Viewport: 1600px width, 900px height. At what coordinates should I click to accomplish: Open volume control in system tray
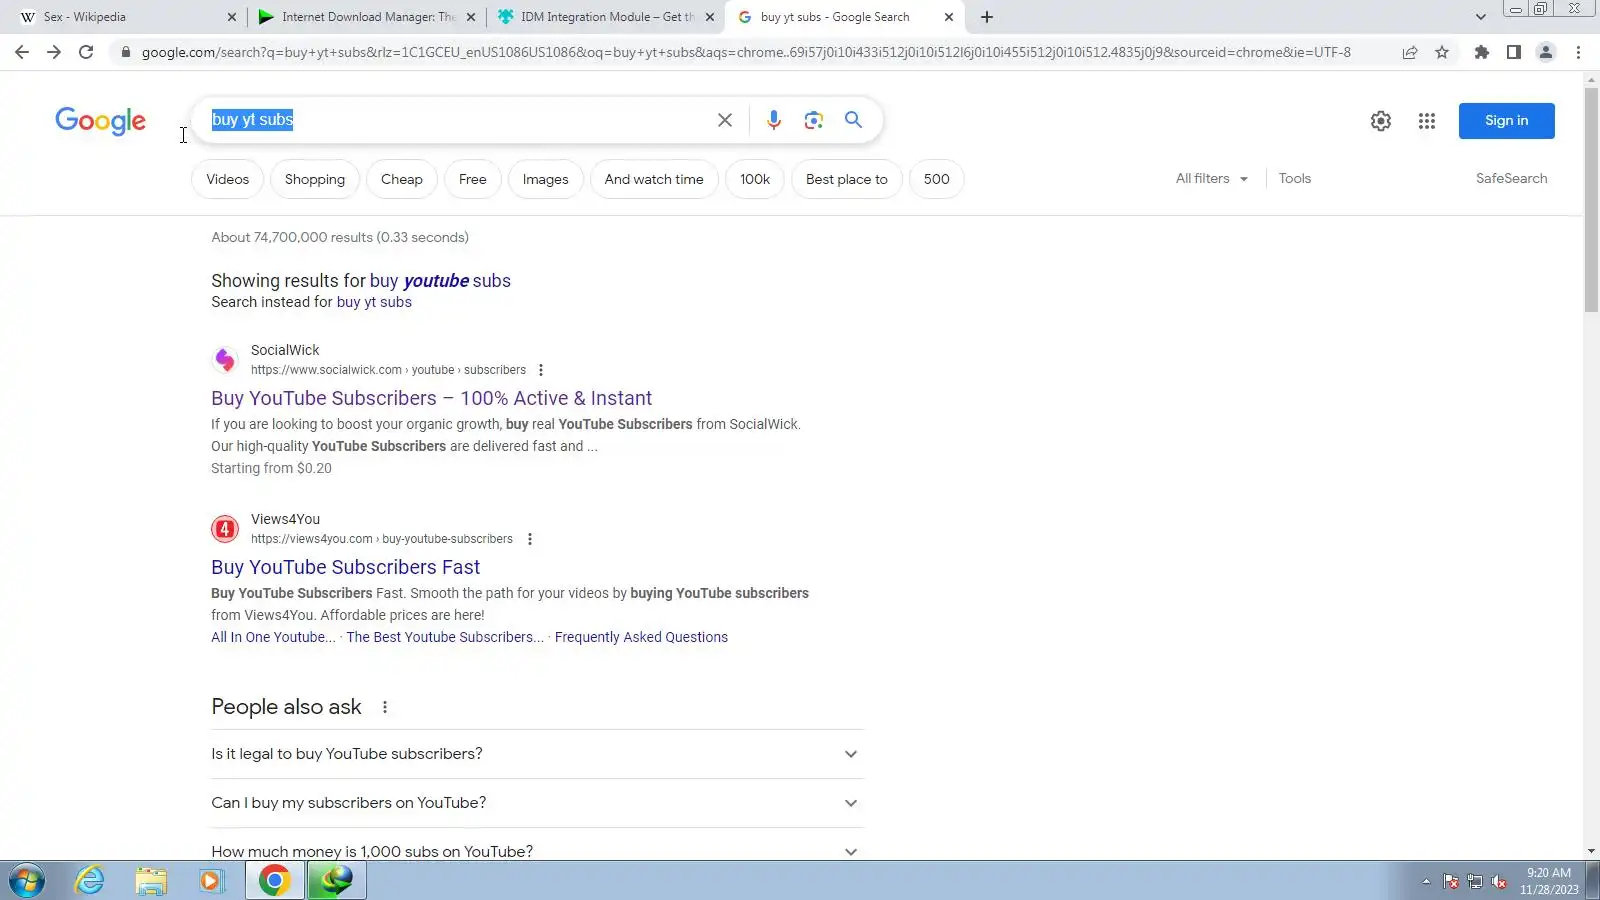1498,881
